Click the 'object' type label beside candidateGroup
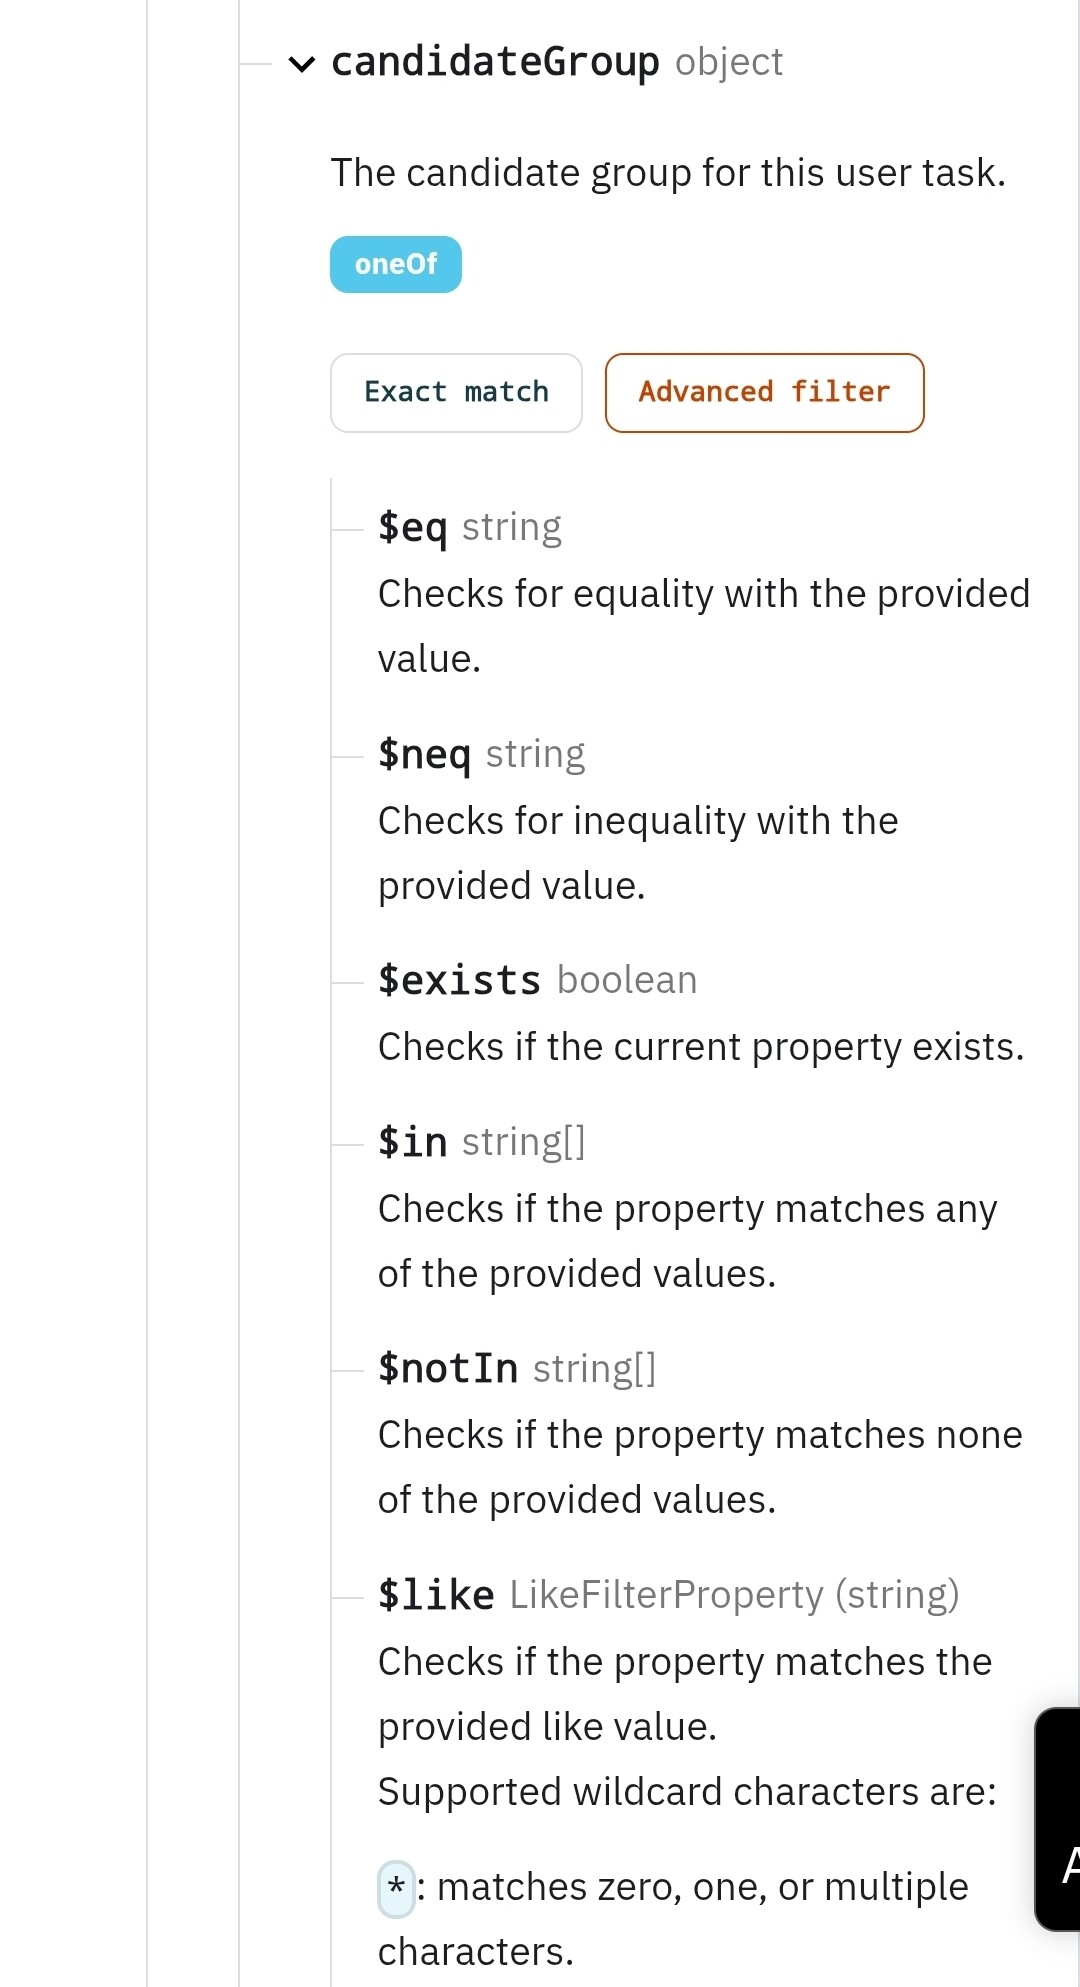The width and height of the screenshot is (1080, 1987). (729, 63)
